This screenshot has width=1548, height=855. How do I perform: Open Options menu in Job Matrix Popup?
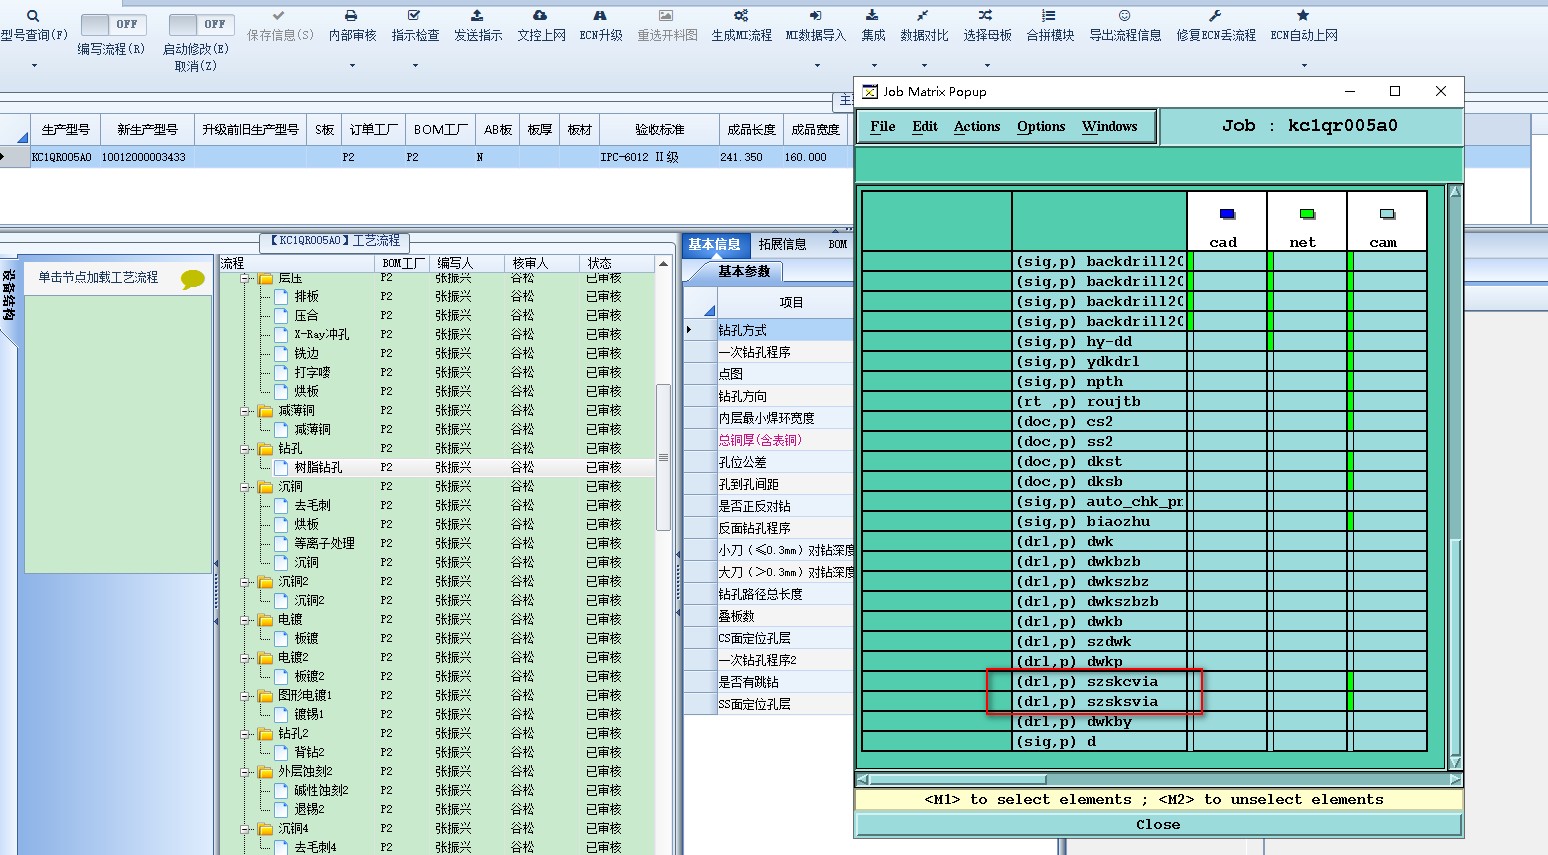tap(1041, 126)
